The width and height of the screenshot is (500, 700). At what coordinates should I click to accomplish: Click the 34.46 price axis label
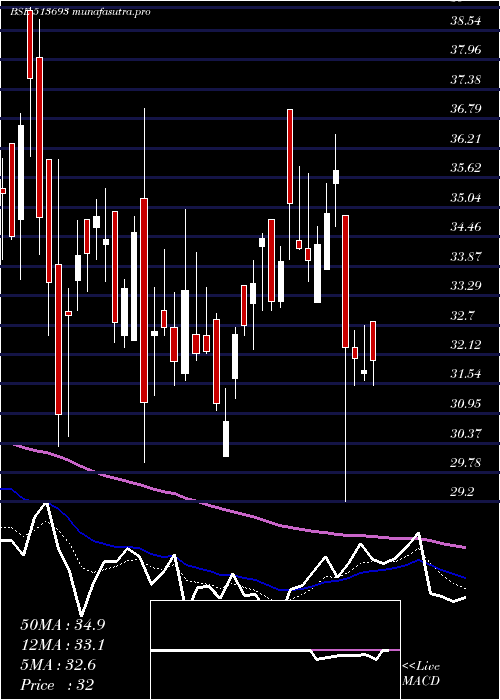(466, 227)
